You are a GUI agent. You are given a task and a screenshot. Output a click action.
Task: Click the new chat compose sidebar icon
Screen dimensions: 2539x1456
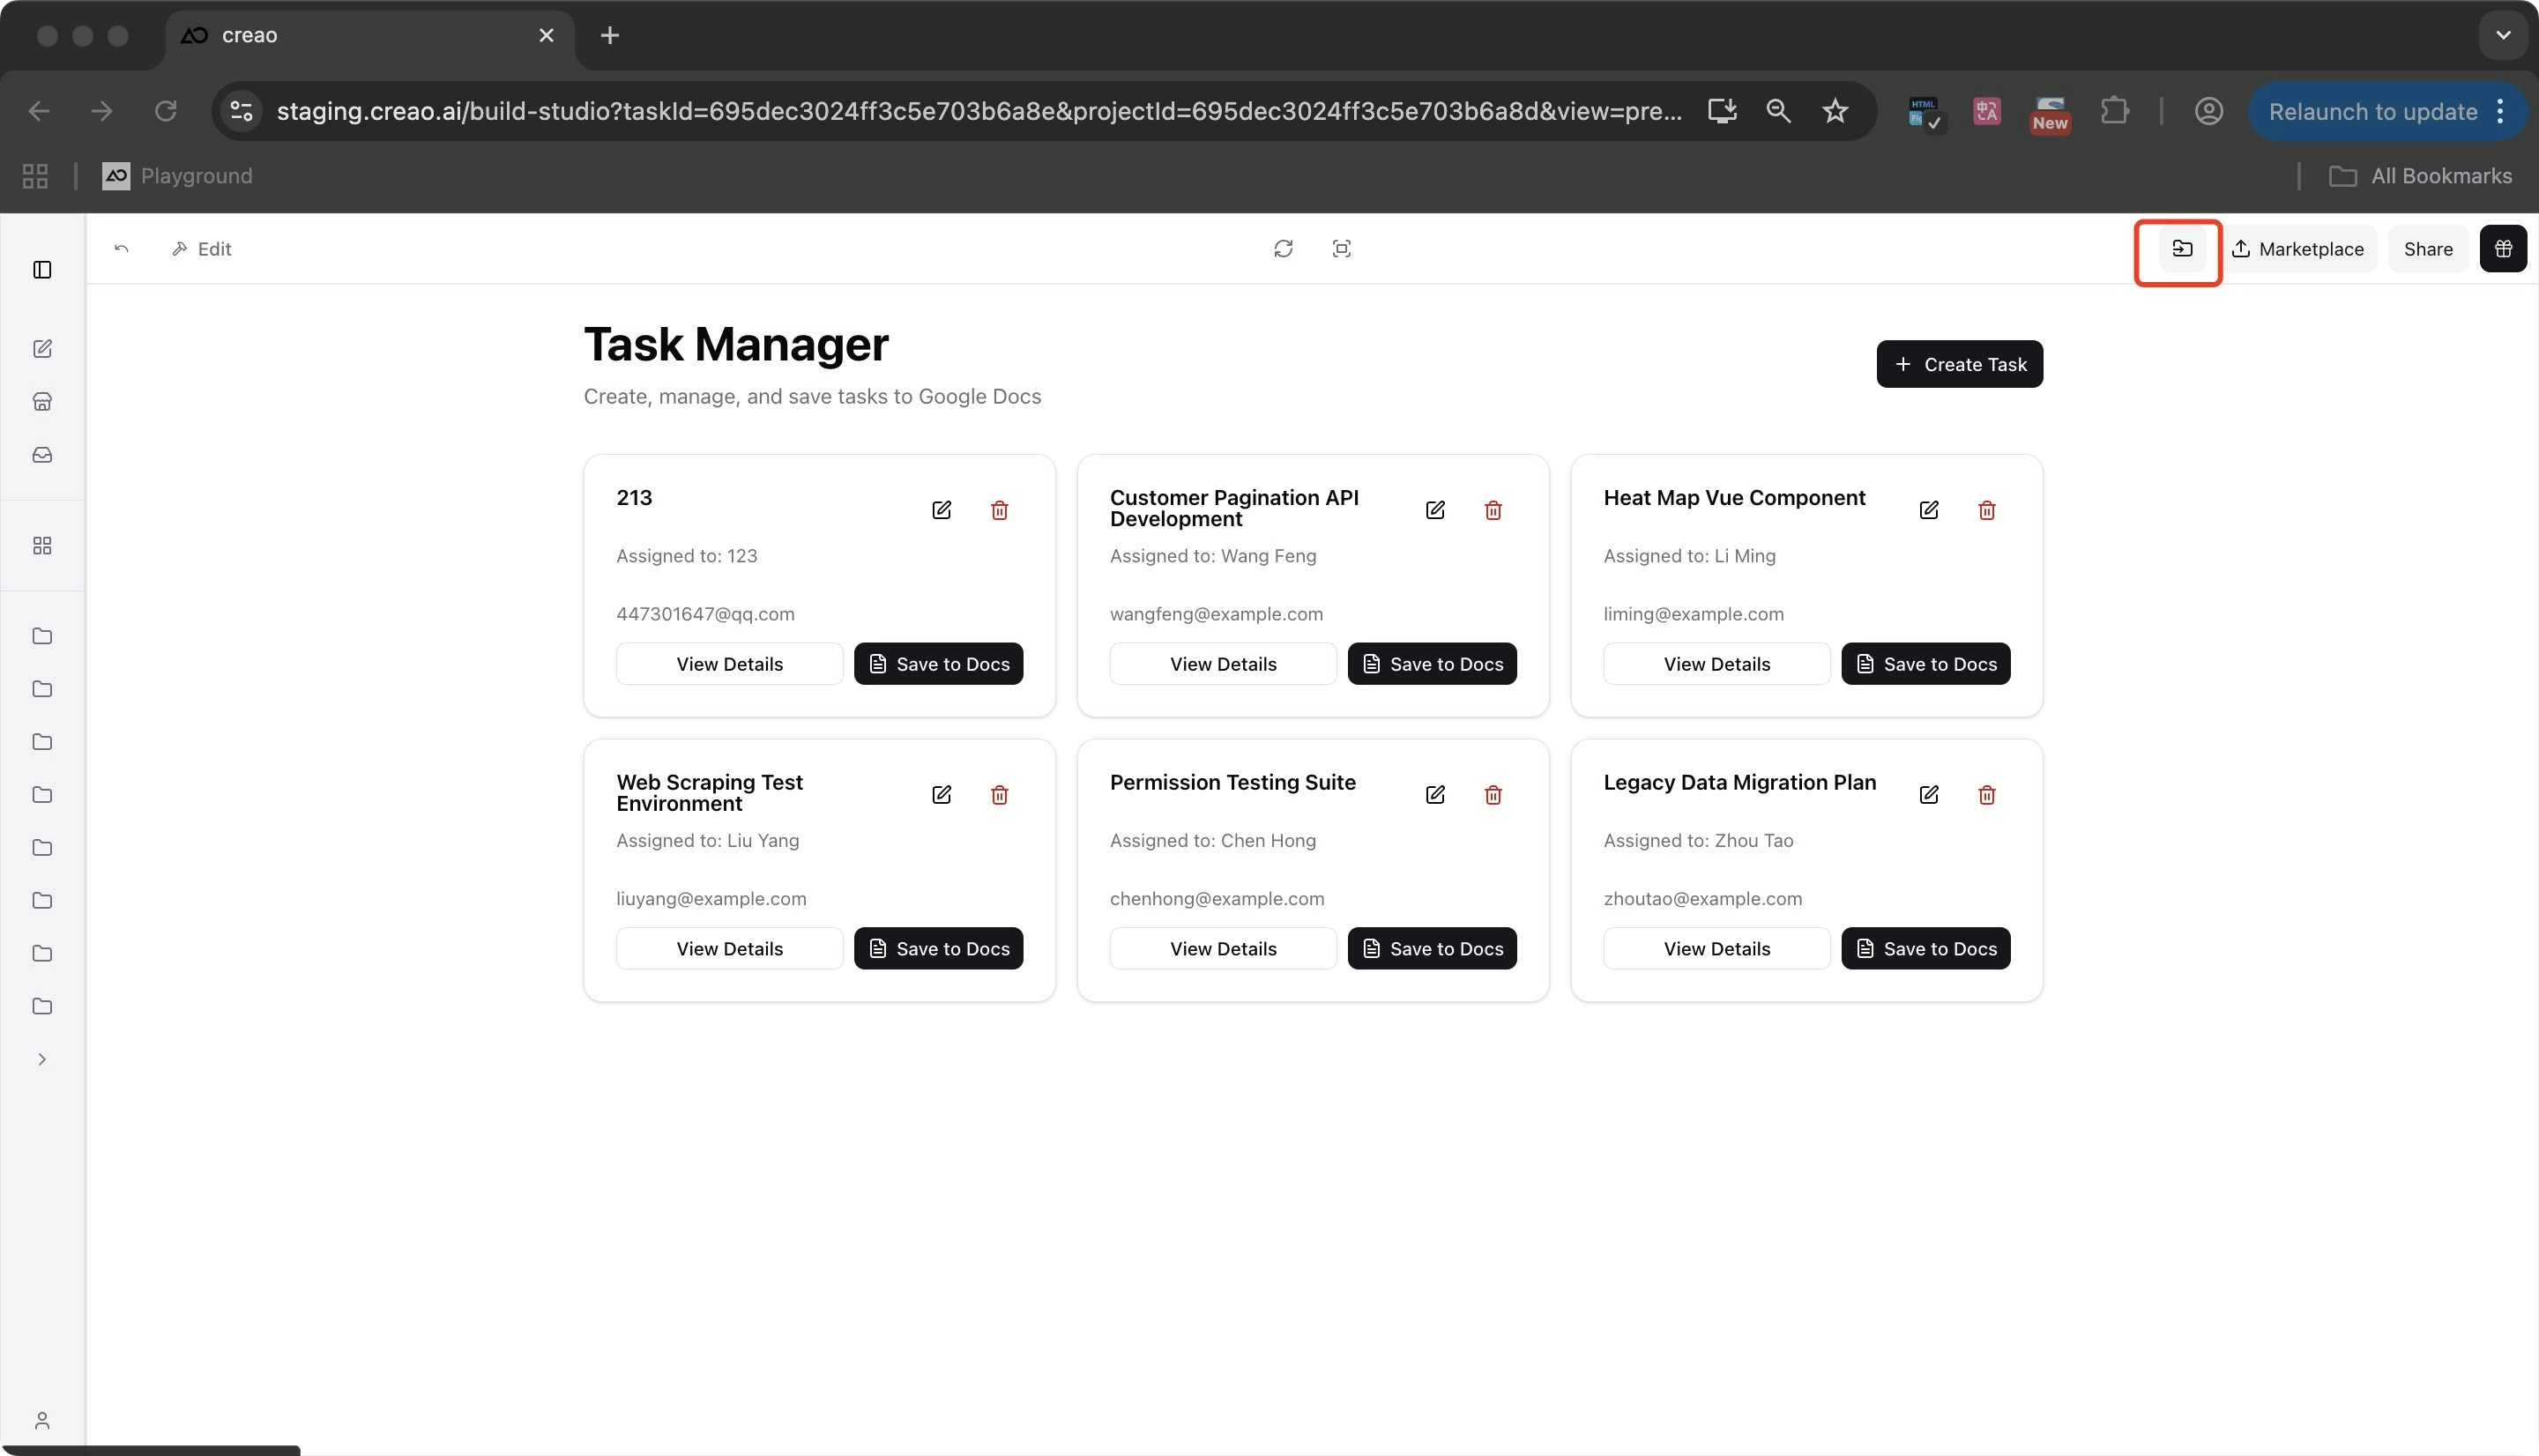click(42, 349)
